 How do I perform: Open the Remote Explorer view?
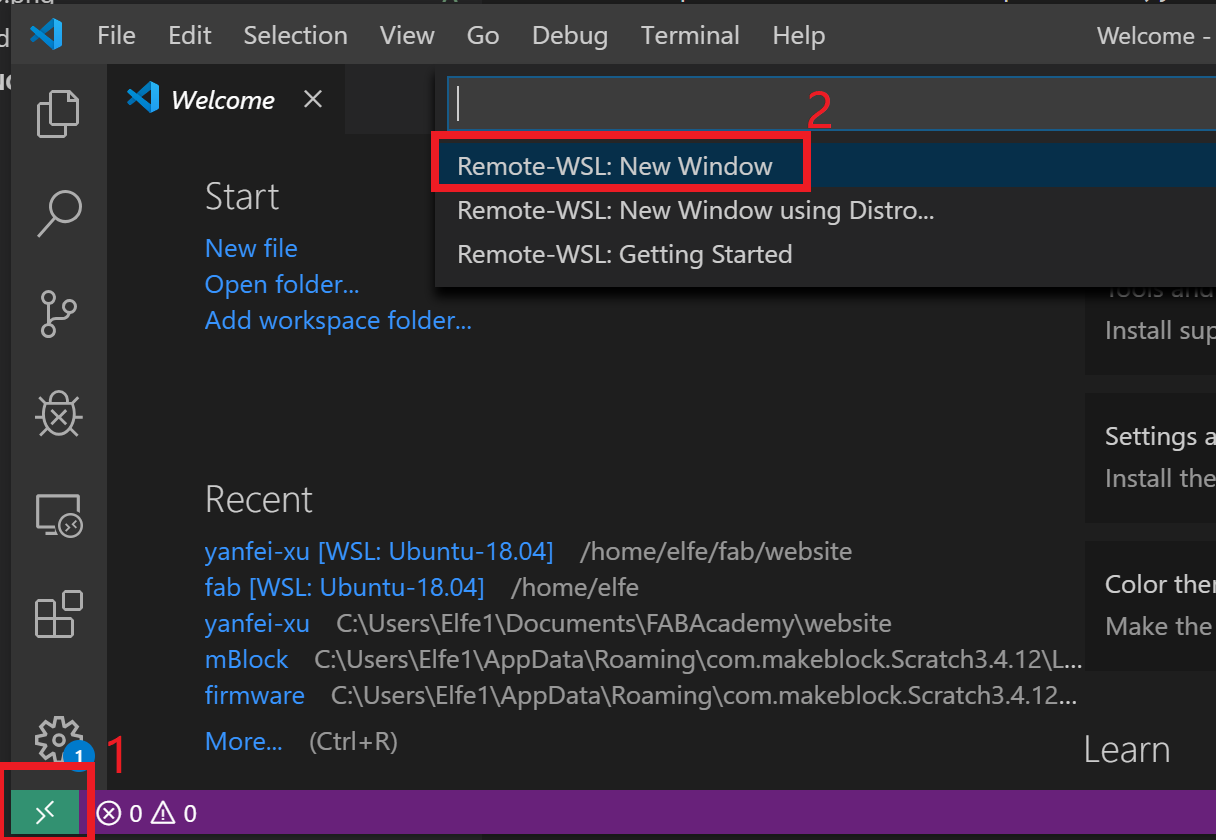pyautogui.click(x=58, y=515)
